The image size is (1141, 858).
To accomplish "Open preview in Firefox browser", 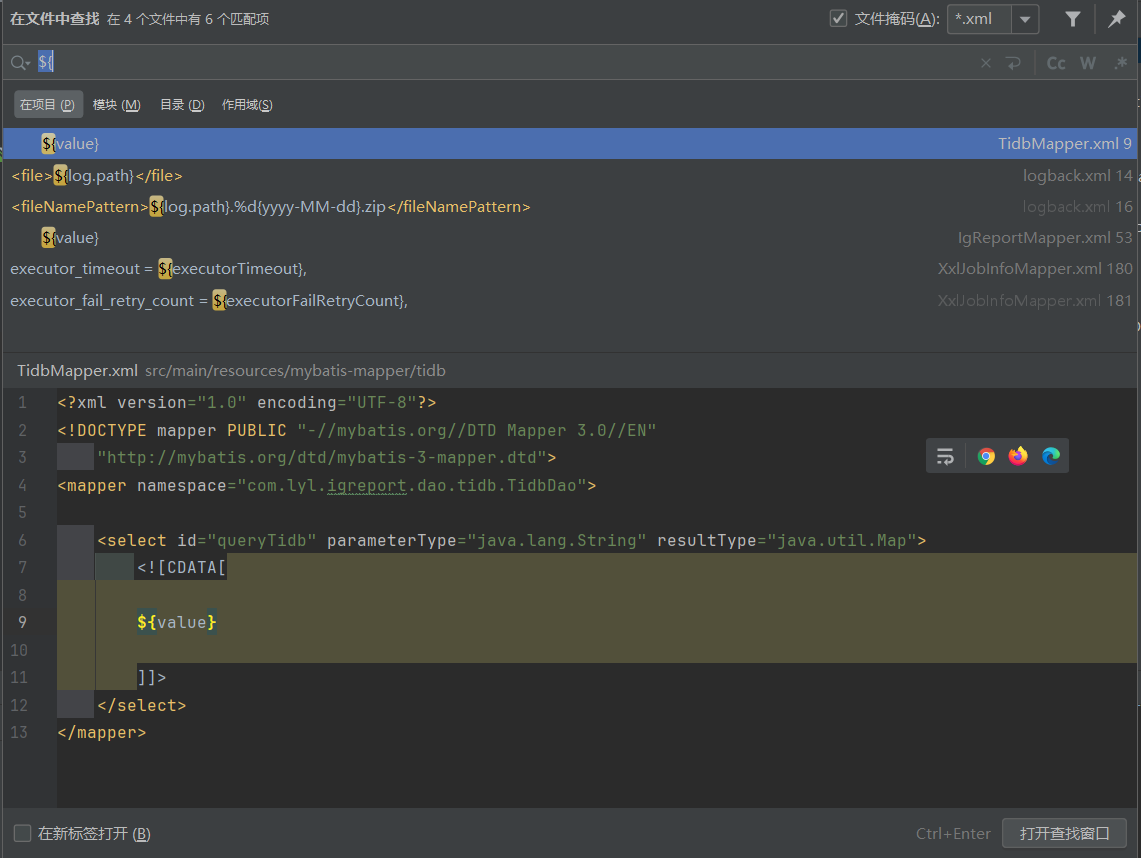I will pos(1018,456).
